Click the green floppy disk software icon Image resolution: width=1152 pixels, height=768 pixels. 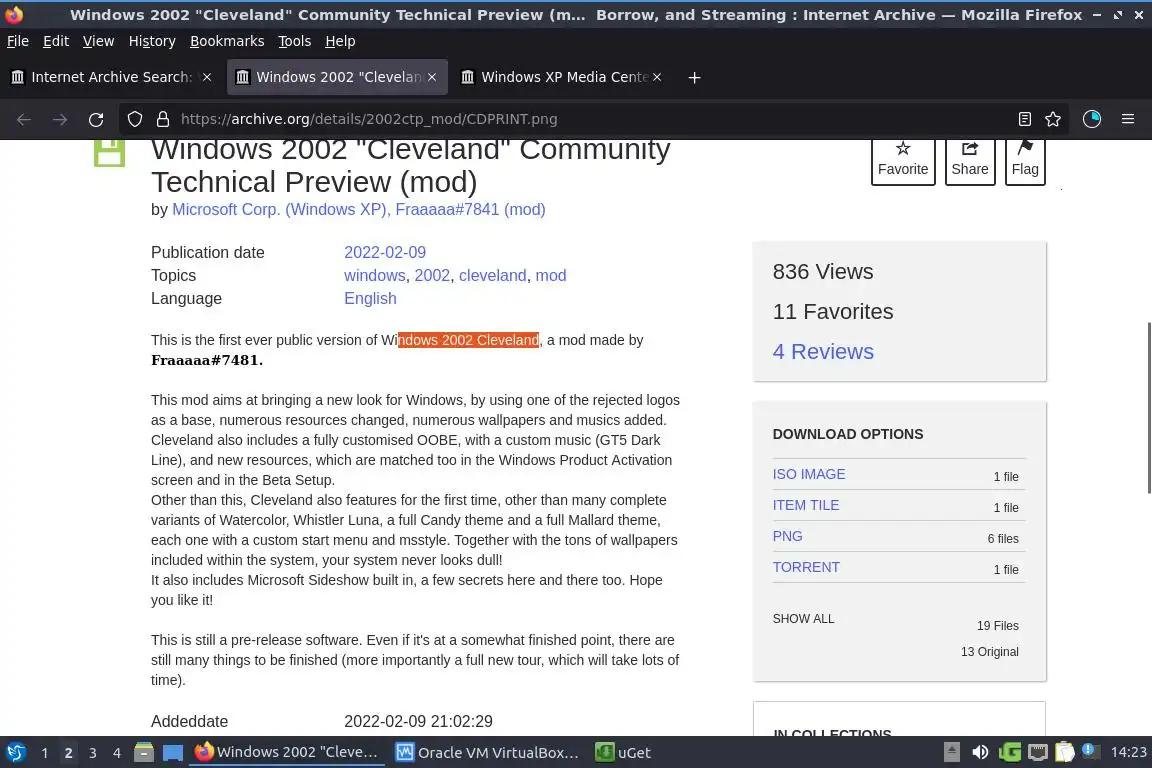tap(109, 154)
